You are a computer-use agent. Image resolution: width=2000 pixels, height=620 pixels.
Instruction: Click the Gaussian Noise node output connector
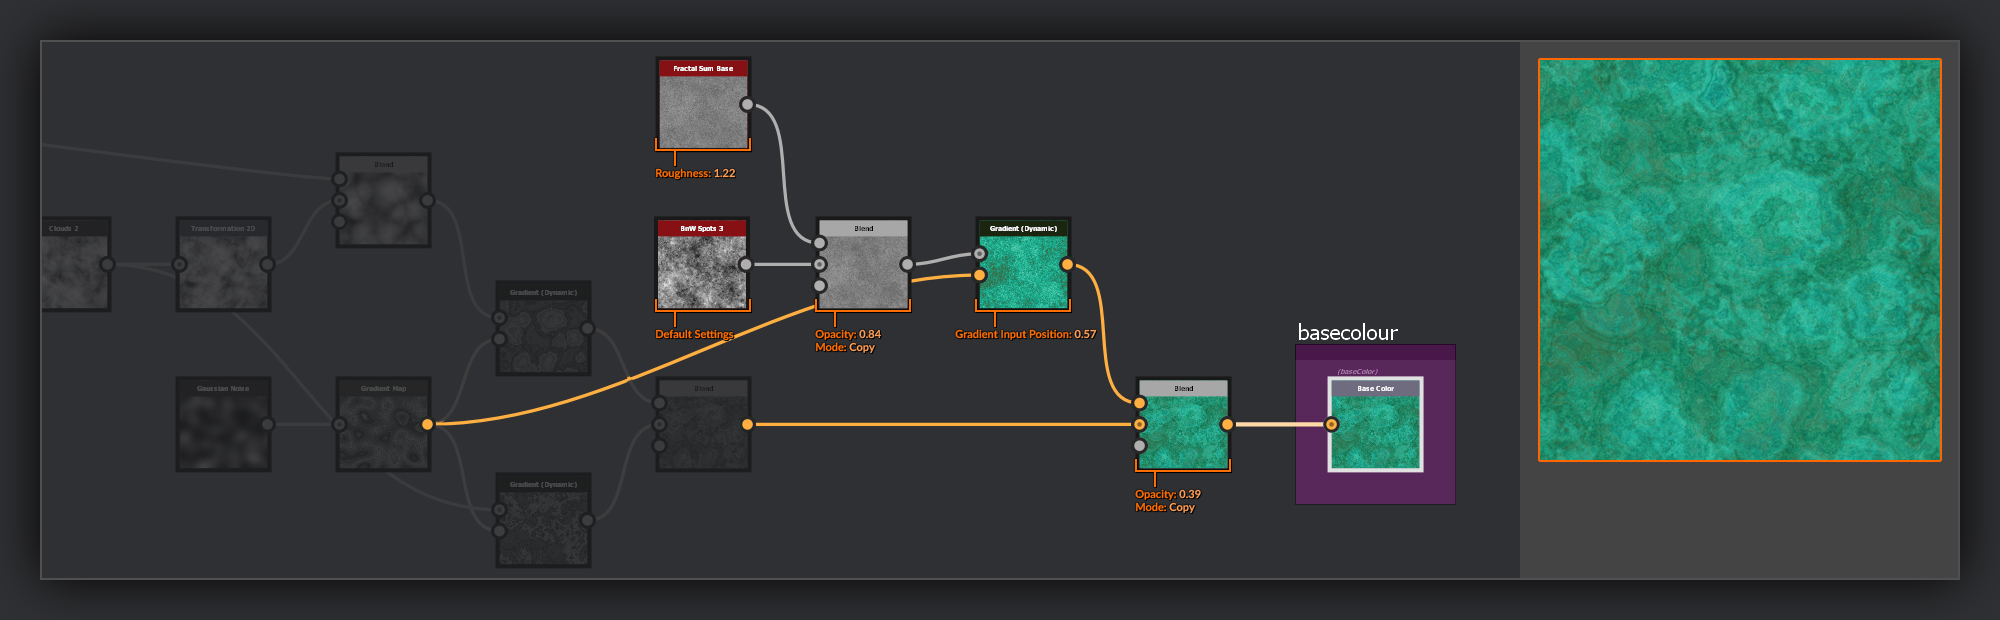coord(267,424)
